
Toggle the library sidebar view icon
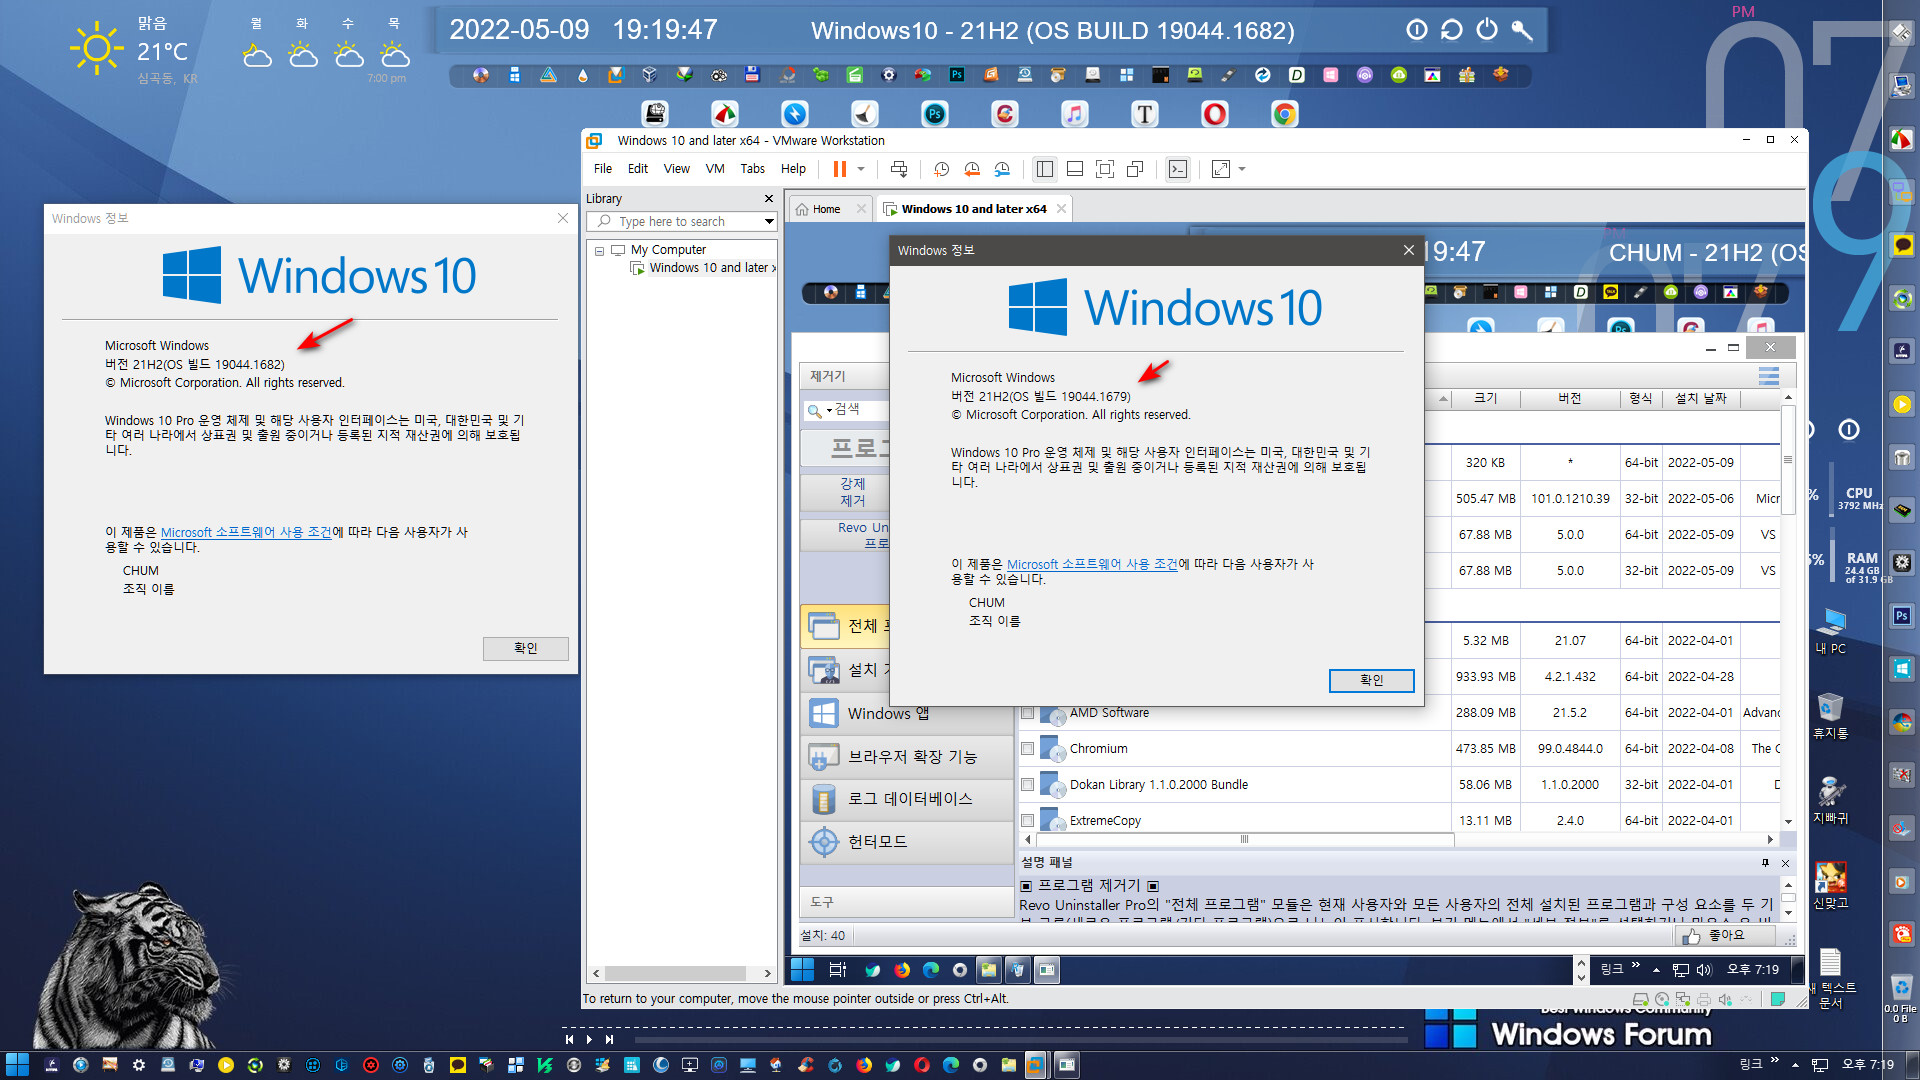1045,169
